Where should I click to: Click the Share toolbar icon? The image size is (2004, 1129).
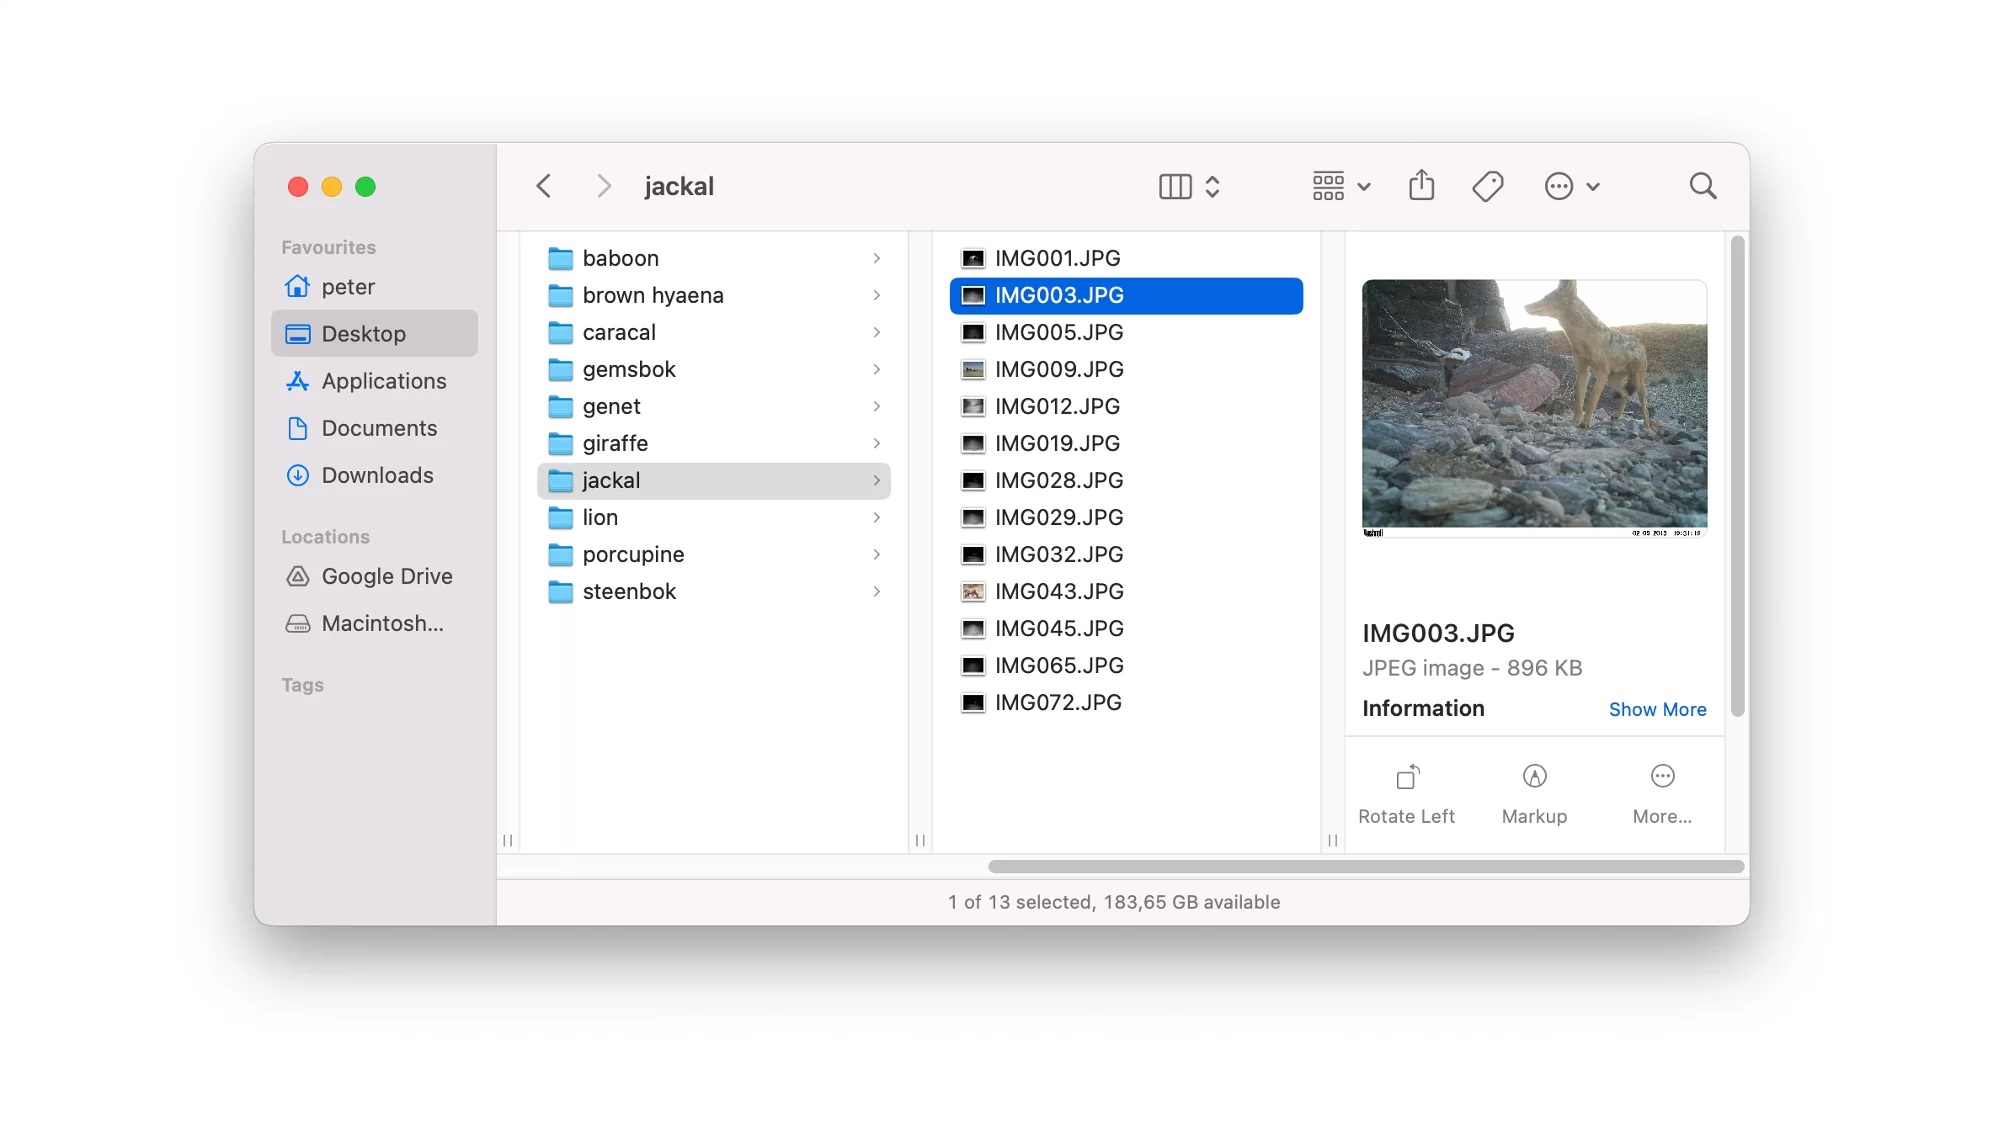[1421, 186]
